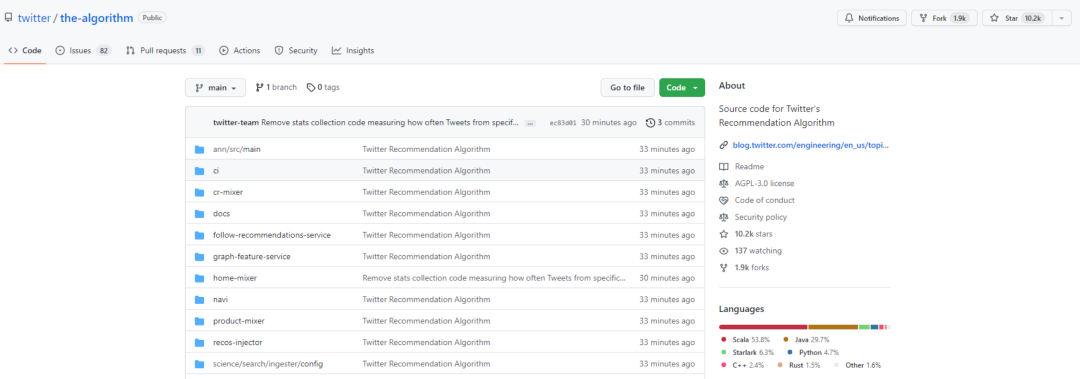The image size is (1080, 379).
Task: Click the tags icon showing 0 tags
Action: [311, 88]
